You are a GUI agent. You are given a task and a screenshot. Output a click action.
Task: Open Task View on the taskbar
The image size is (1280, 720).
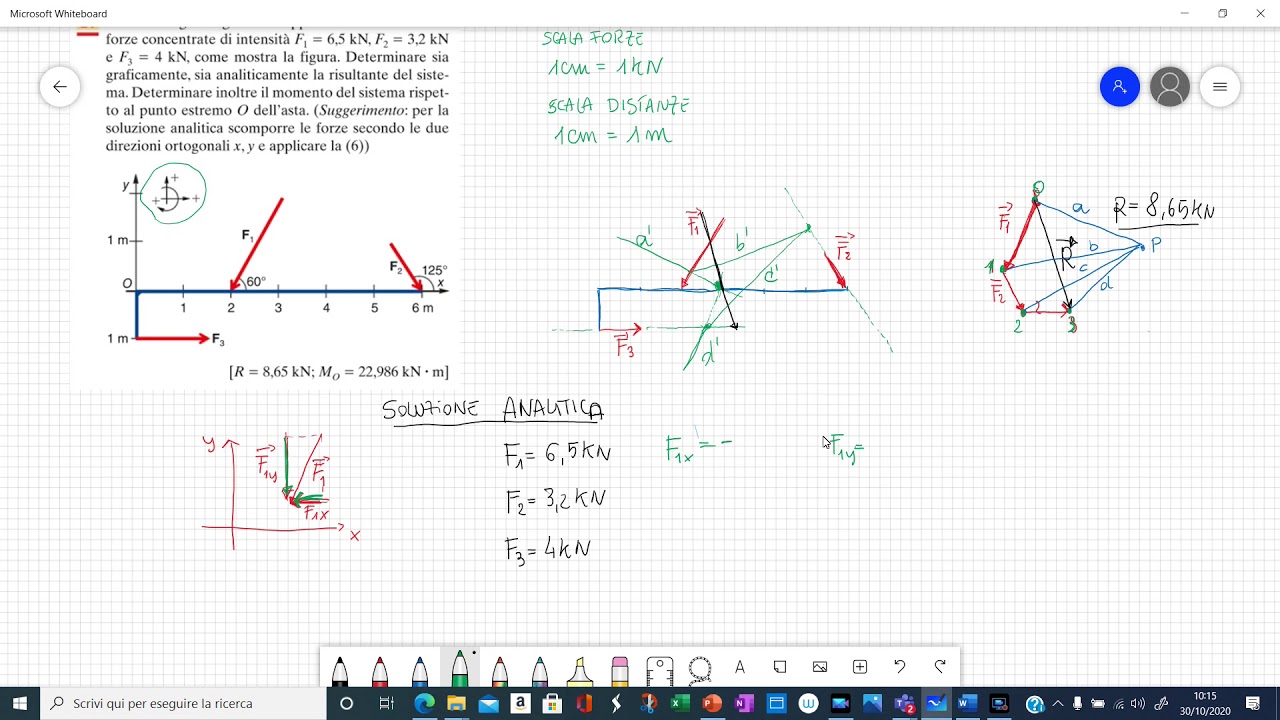pos(386,704)
